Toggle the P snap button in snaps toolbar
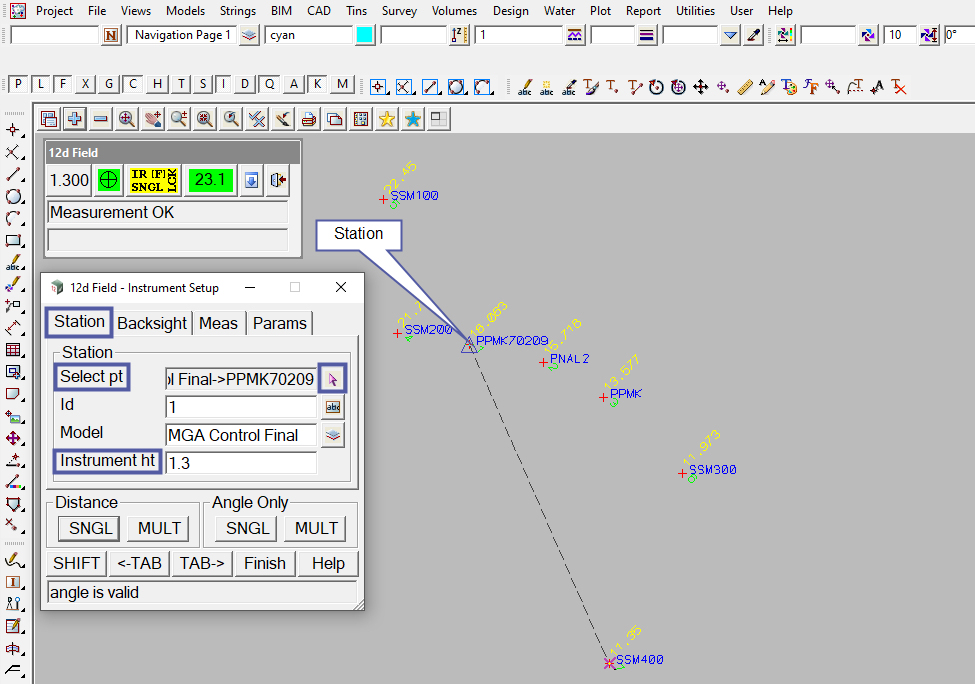The image size is (975, 684). pos(18,84)
